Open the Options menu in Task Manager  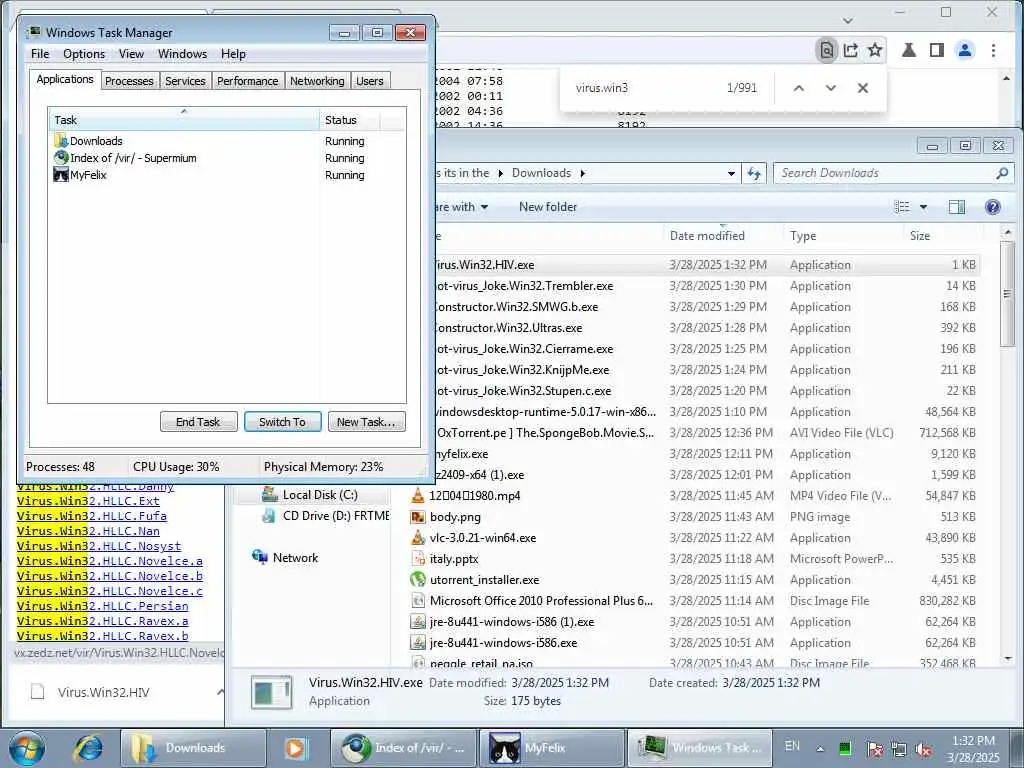84,54
